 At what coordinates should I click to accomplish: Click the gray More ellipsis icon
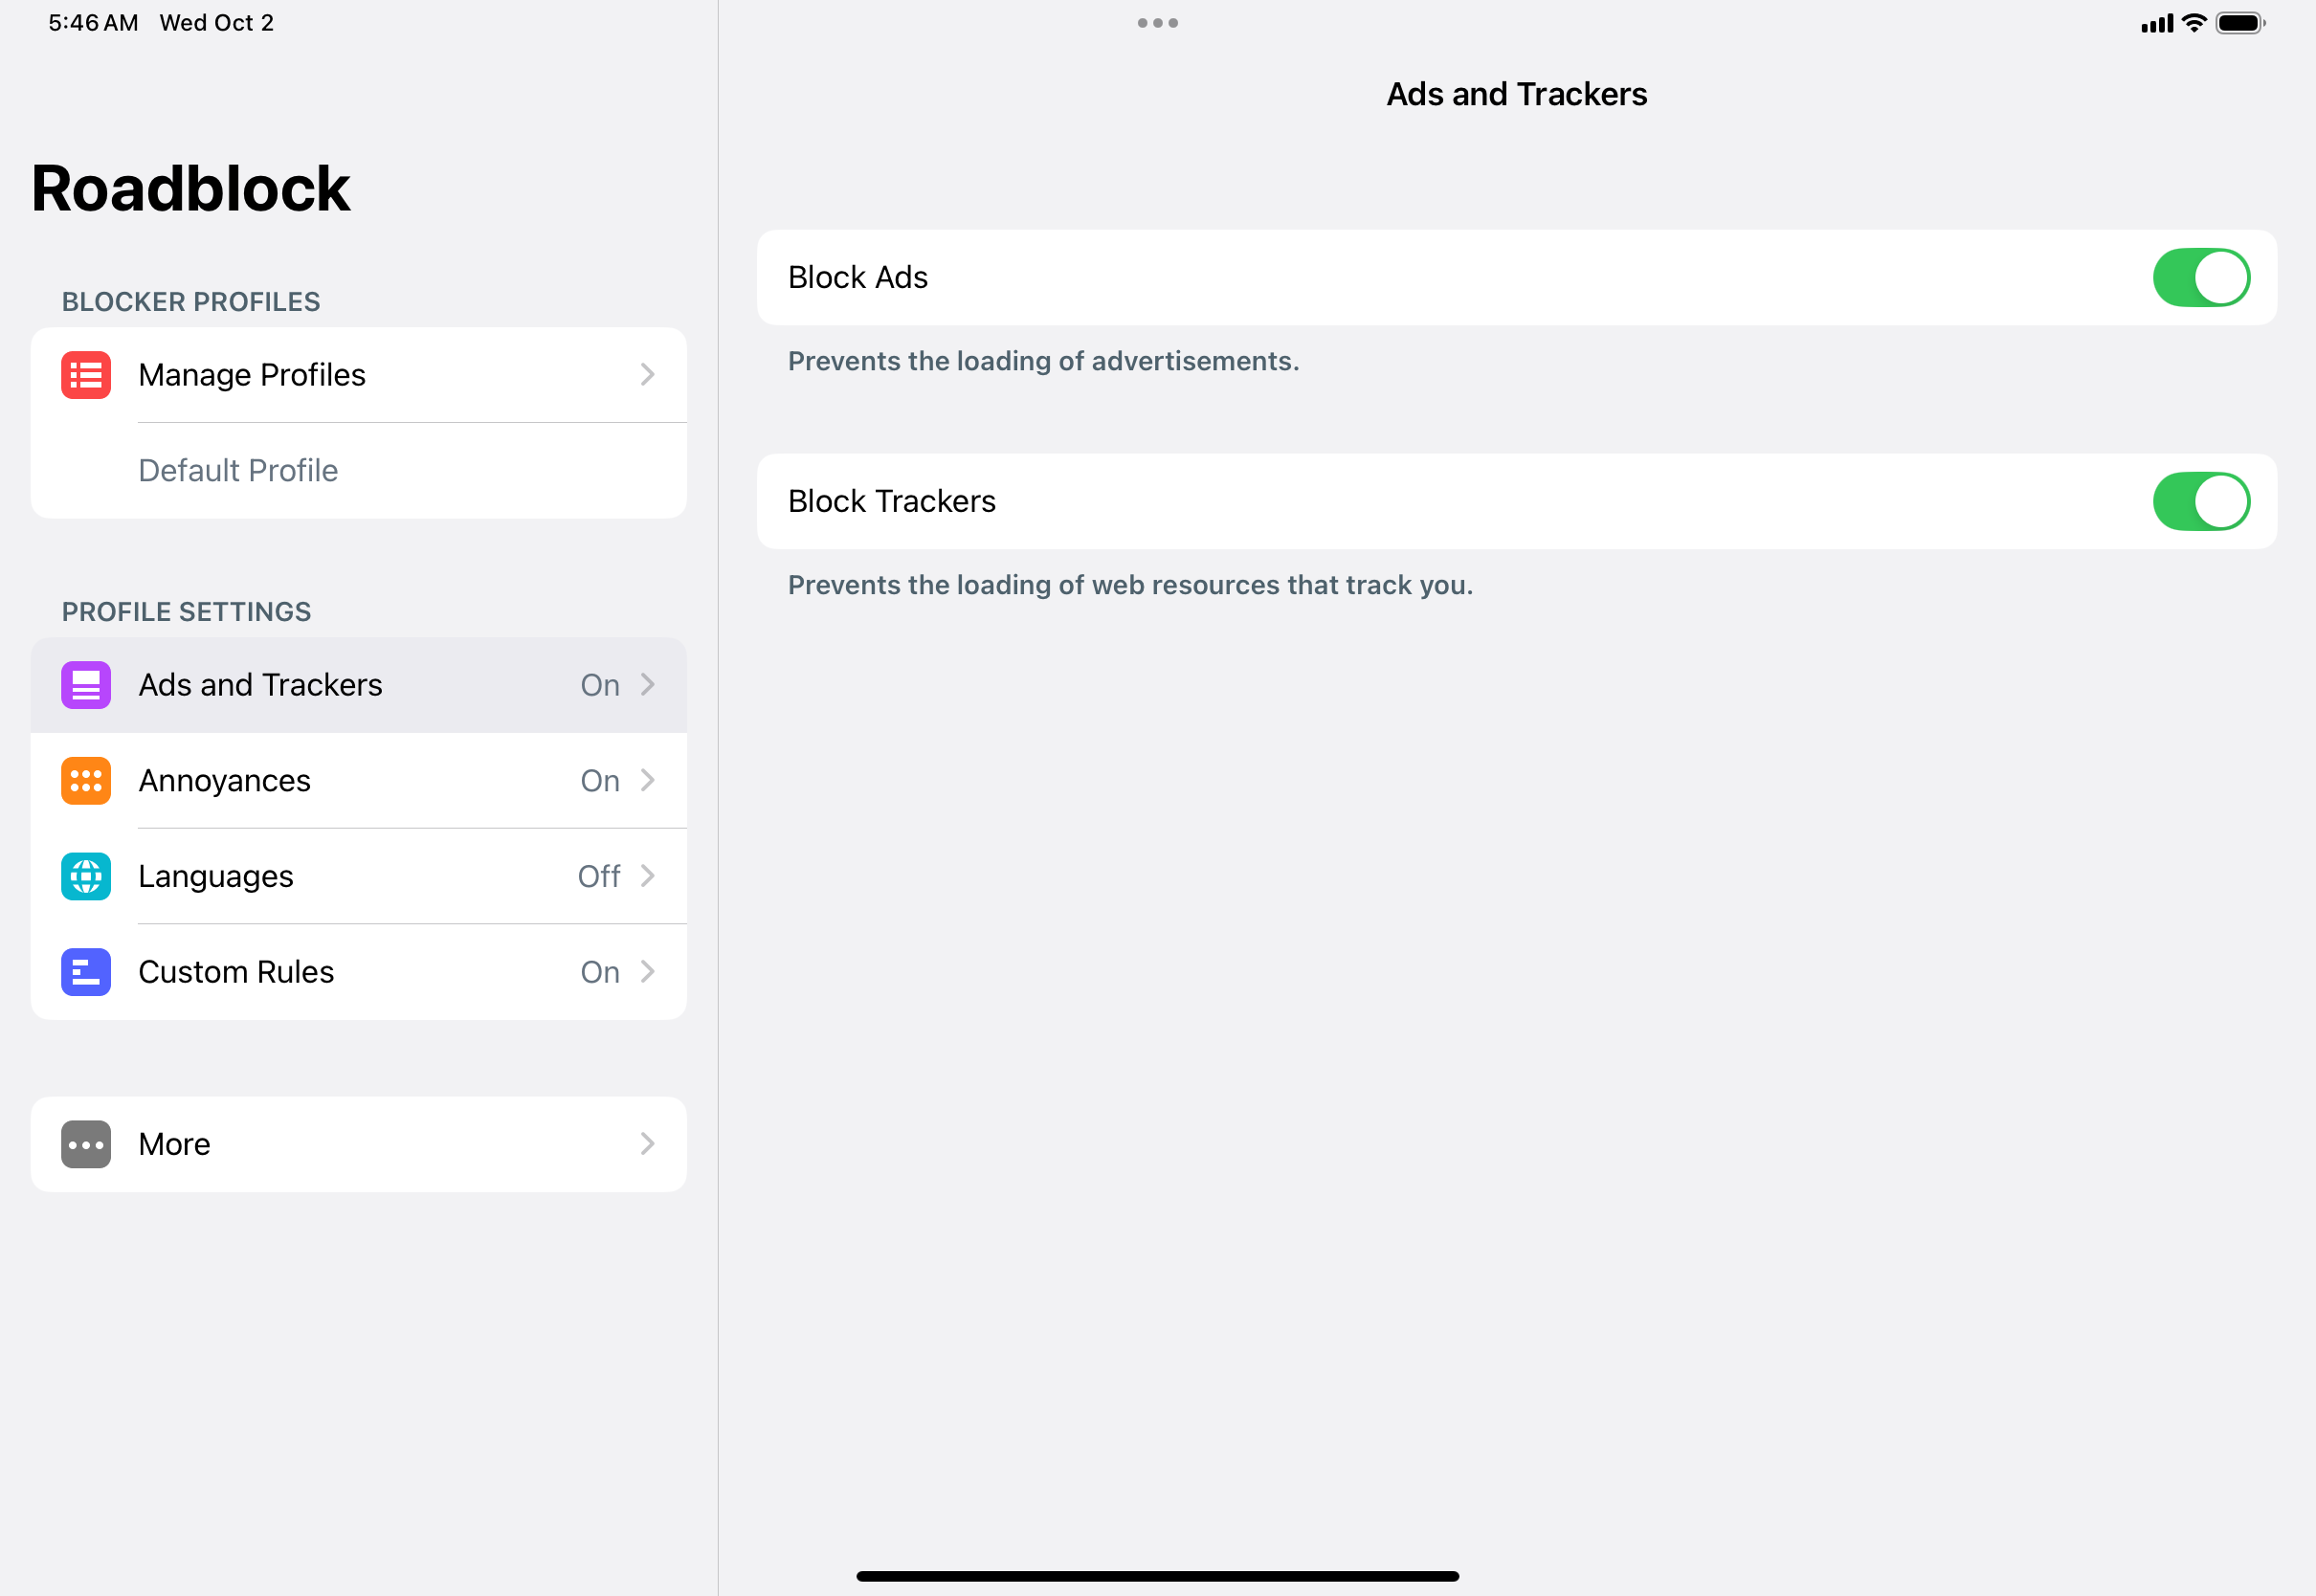tap(86, 1144)
